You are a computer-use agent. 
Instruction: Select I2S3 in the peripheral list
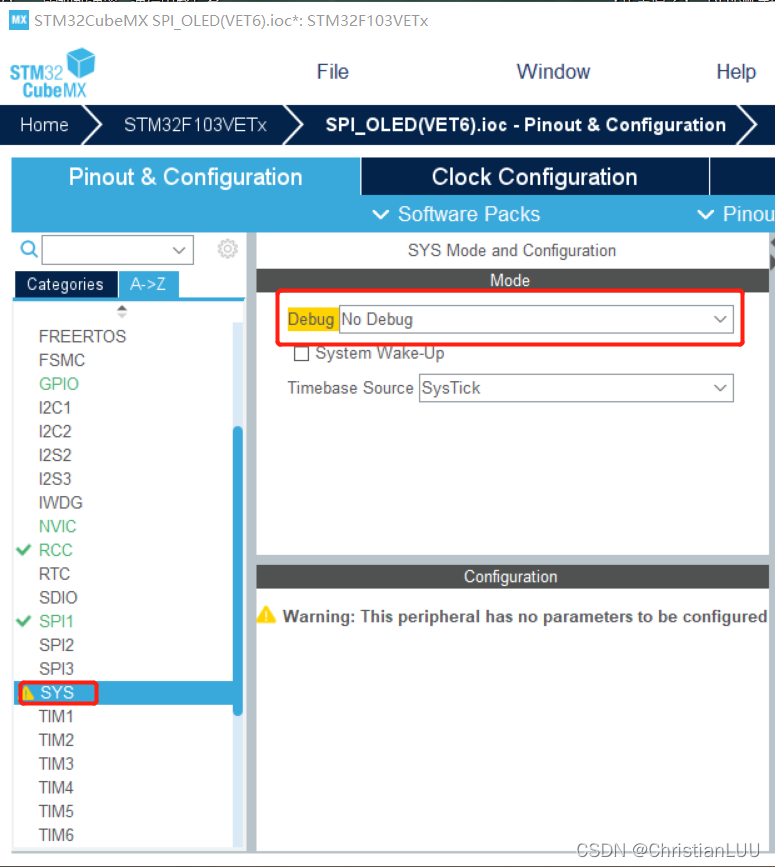tap(55, 479)
